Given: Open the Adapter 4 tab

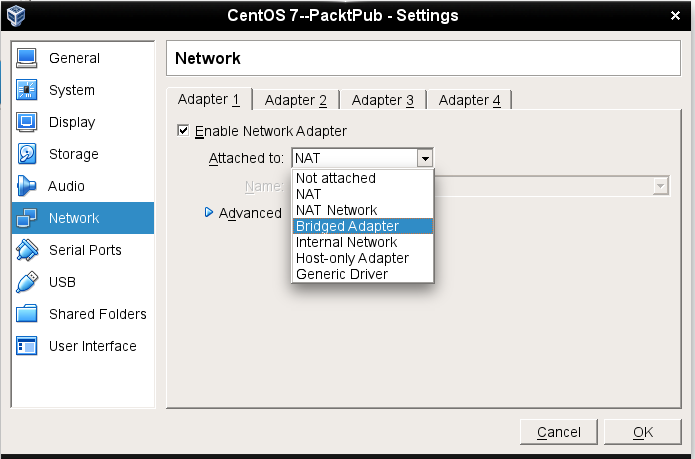Looking at the screenshot, I should tap(470, 100).
